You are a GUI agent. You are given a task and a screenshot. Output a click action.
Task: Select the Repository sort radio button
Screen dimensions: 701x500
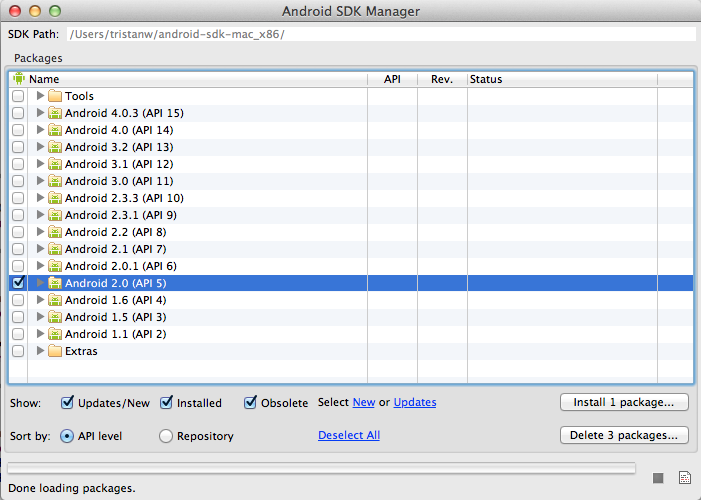[166, 436]
